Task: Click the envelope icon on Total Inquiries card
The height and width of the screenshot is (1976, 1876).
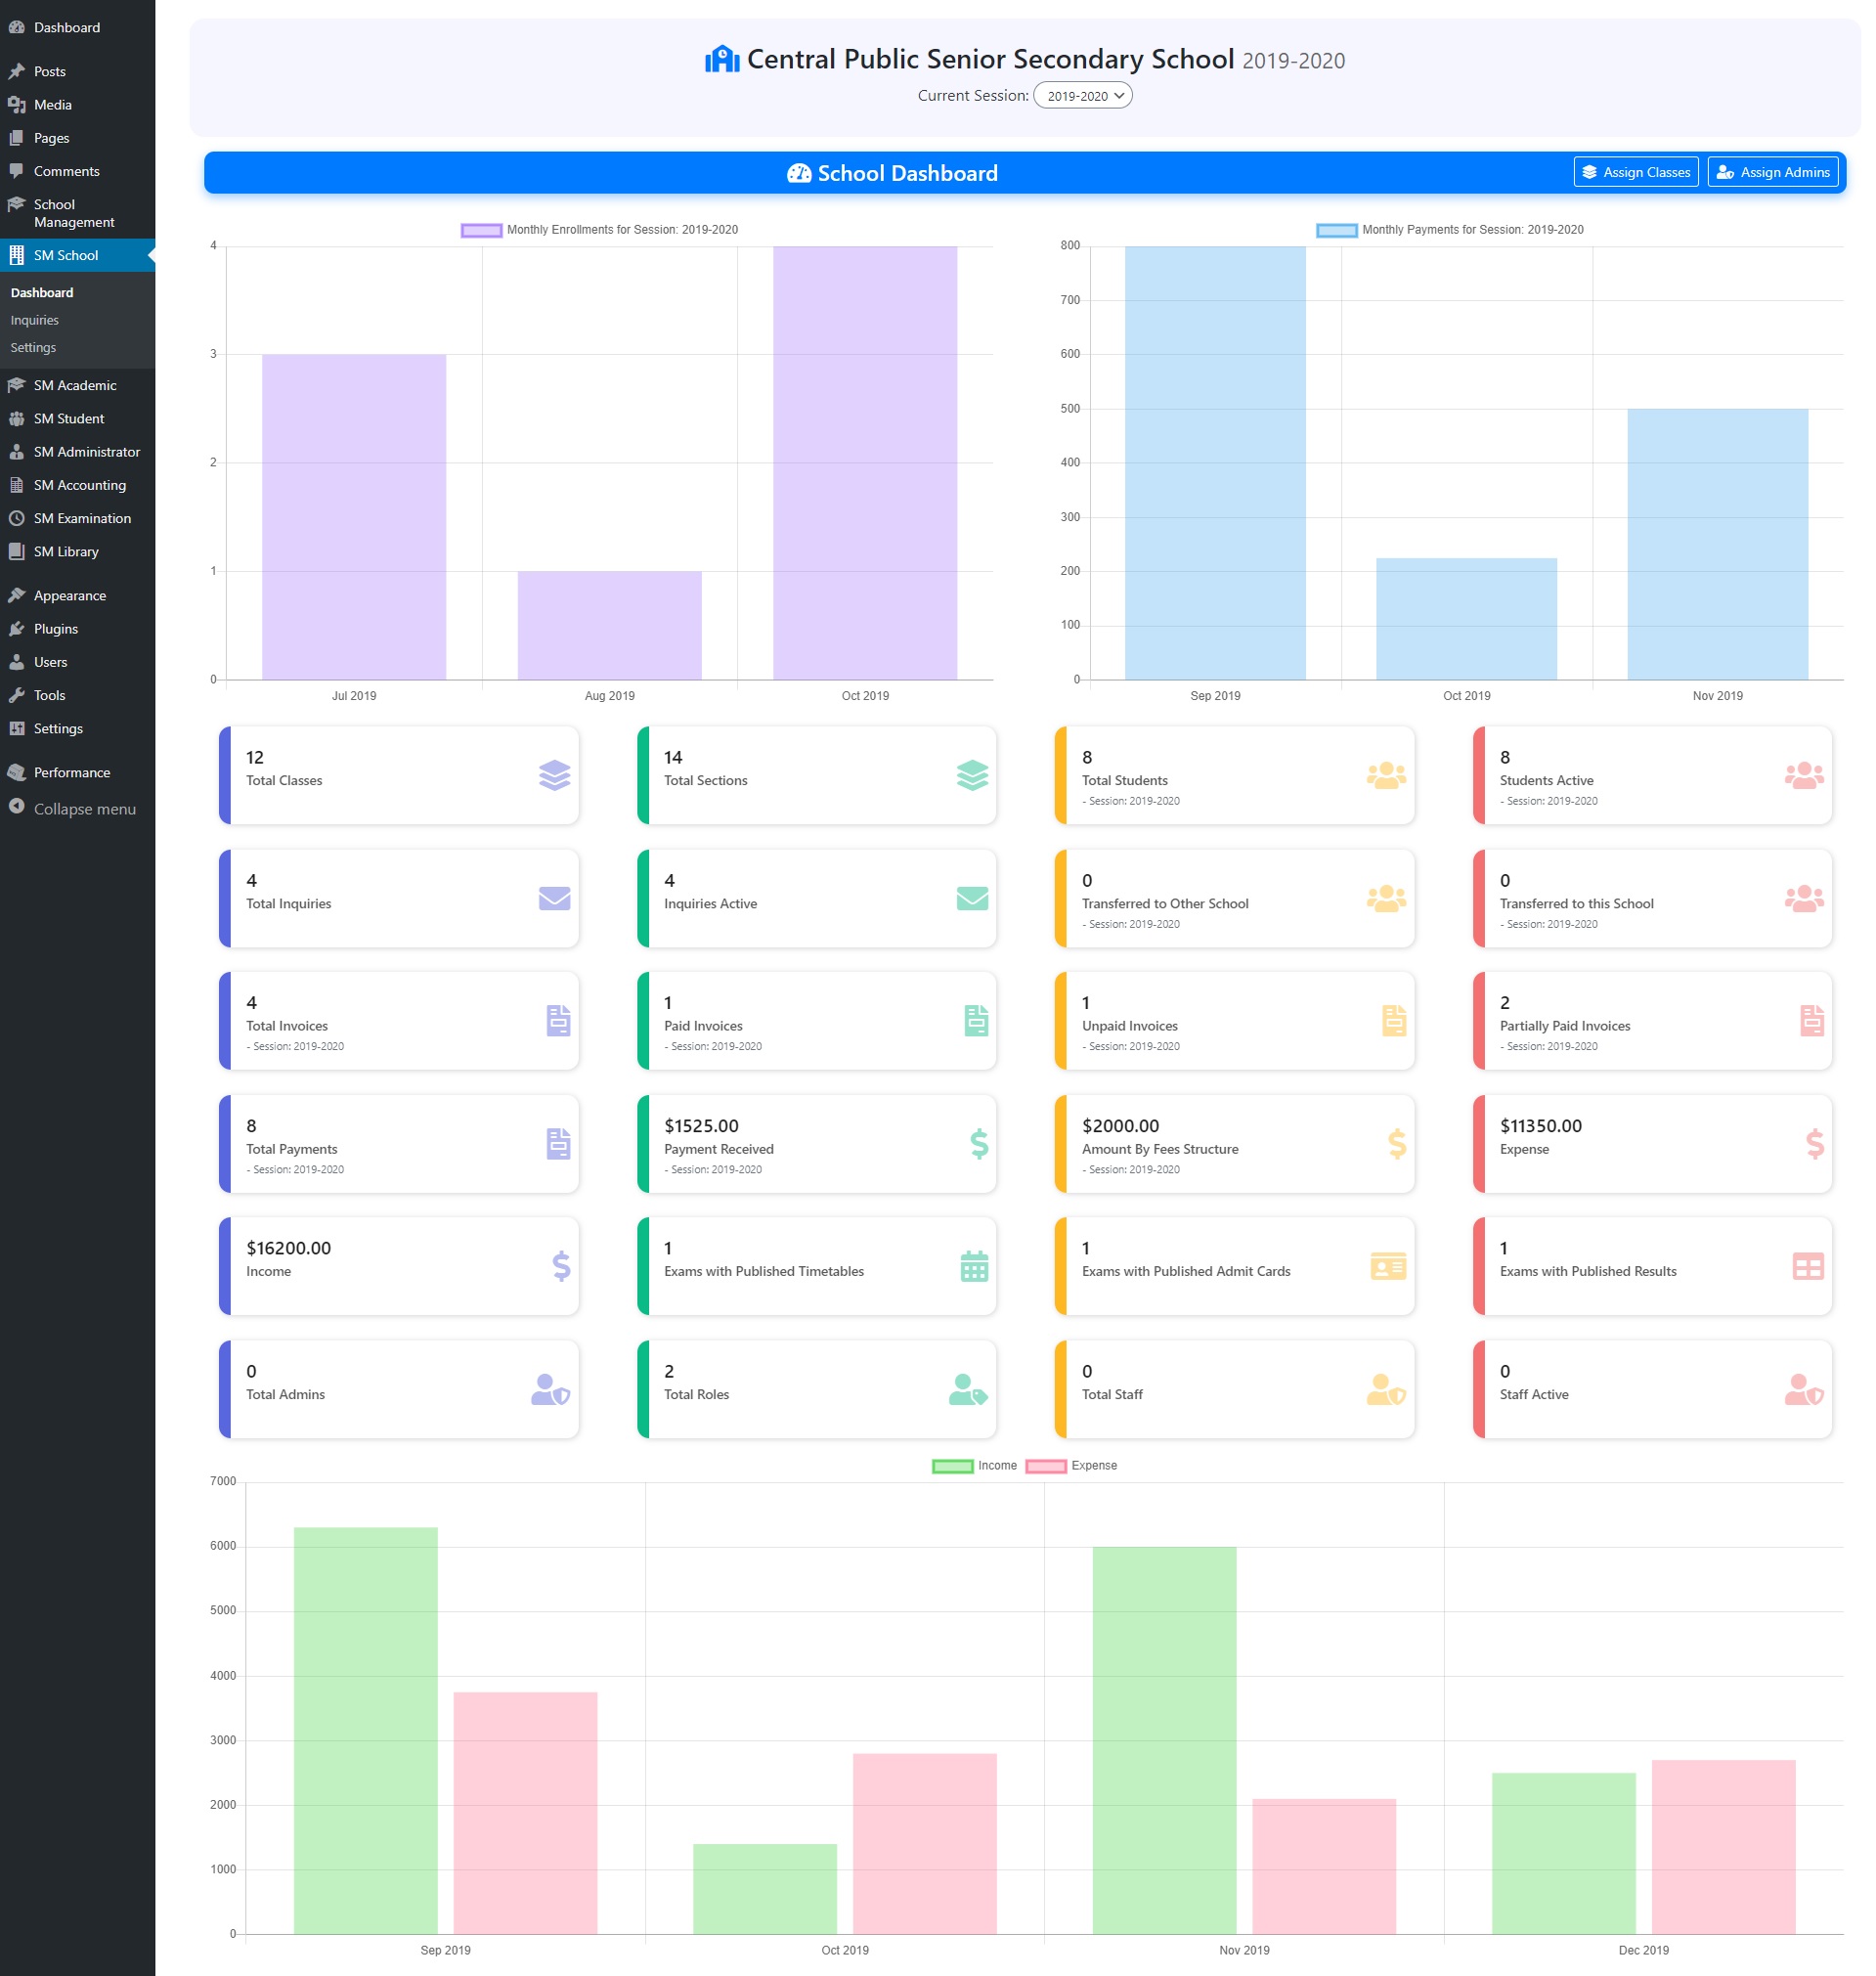Action: coord(555,898)
